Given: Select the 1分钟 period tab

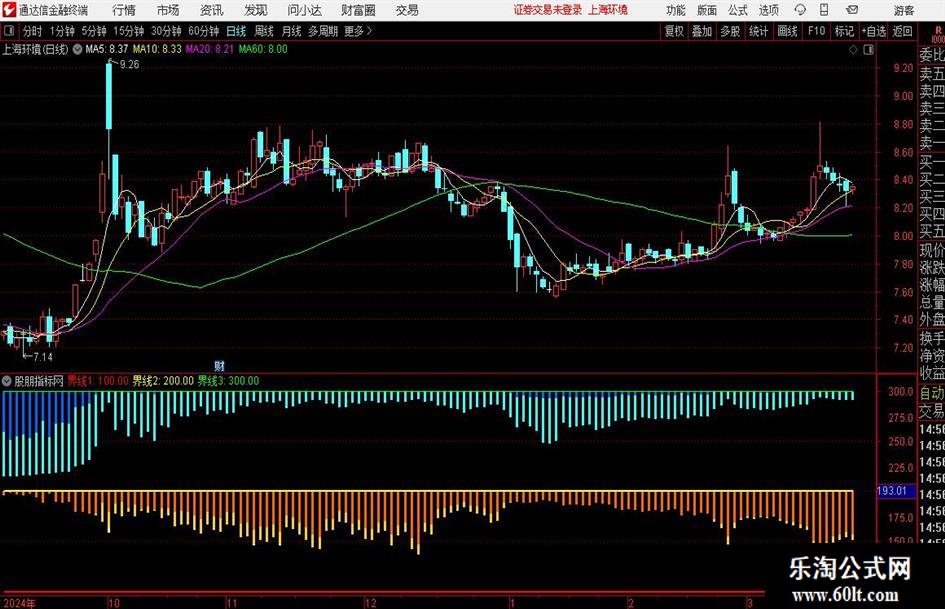Looking at the screenshot, I should (62, 31).
